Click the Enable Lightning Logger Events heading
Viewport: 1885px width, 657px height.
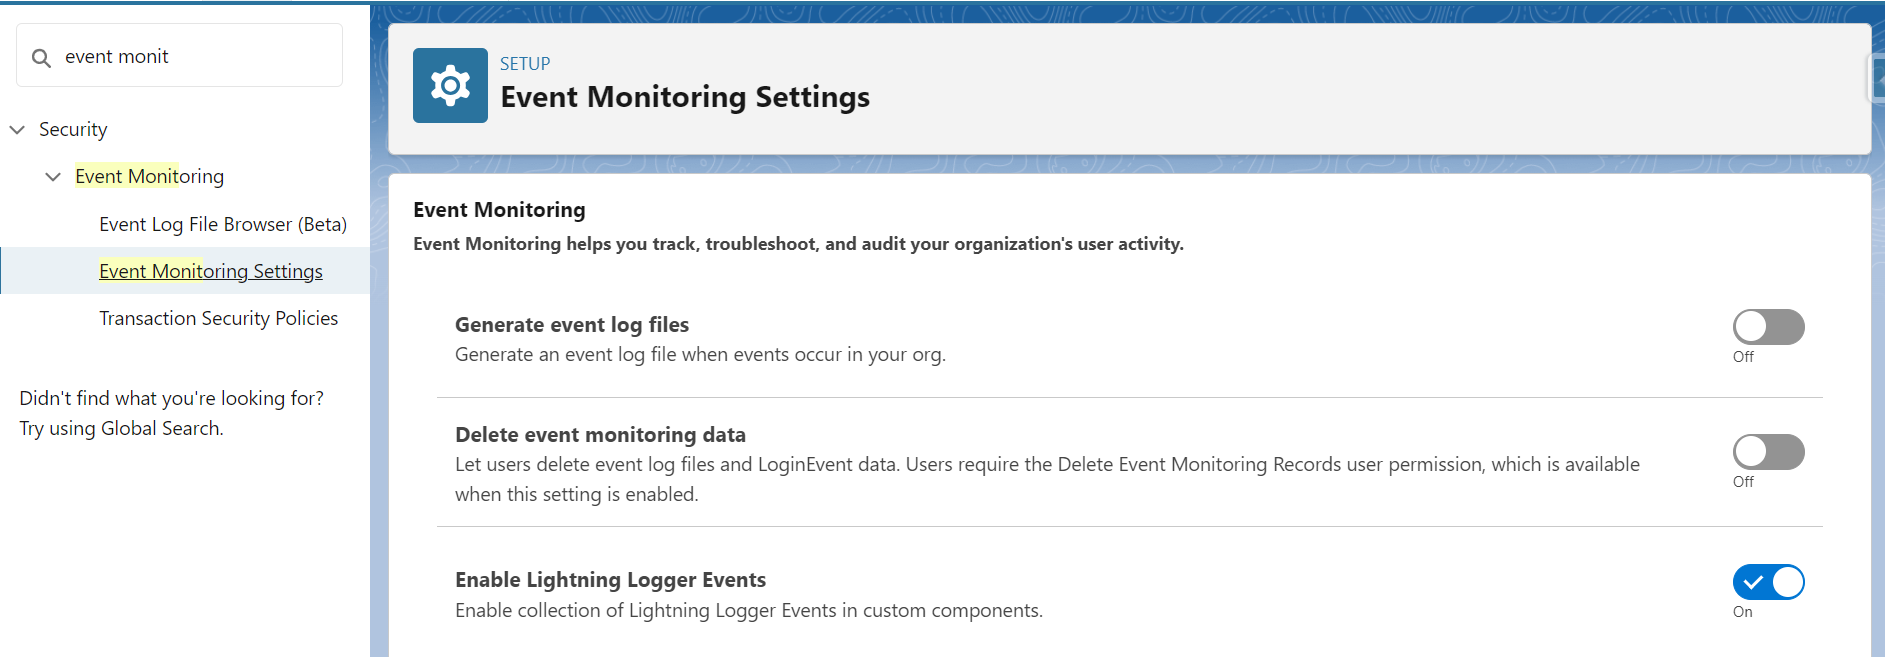(610, 580)
